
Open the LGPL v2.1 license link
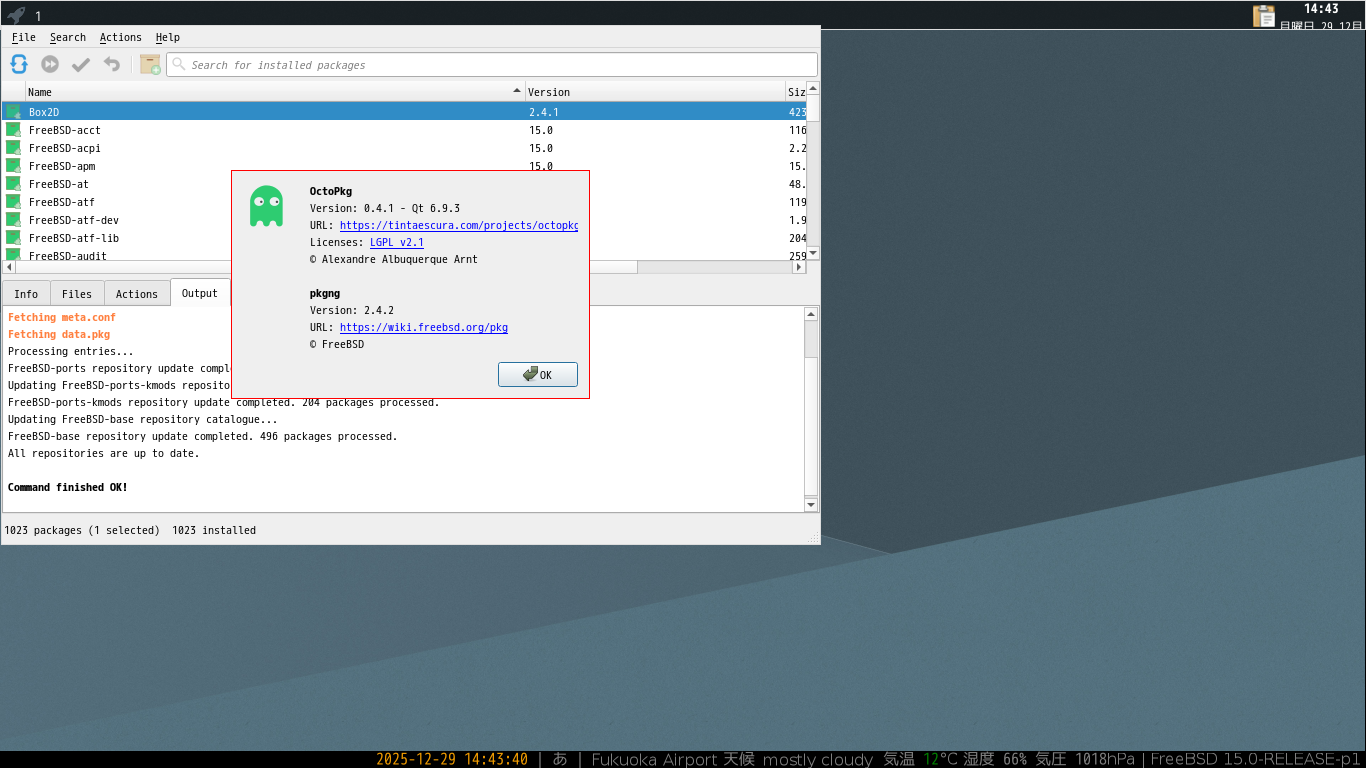(x=397, y=242)
